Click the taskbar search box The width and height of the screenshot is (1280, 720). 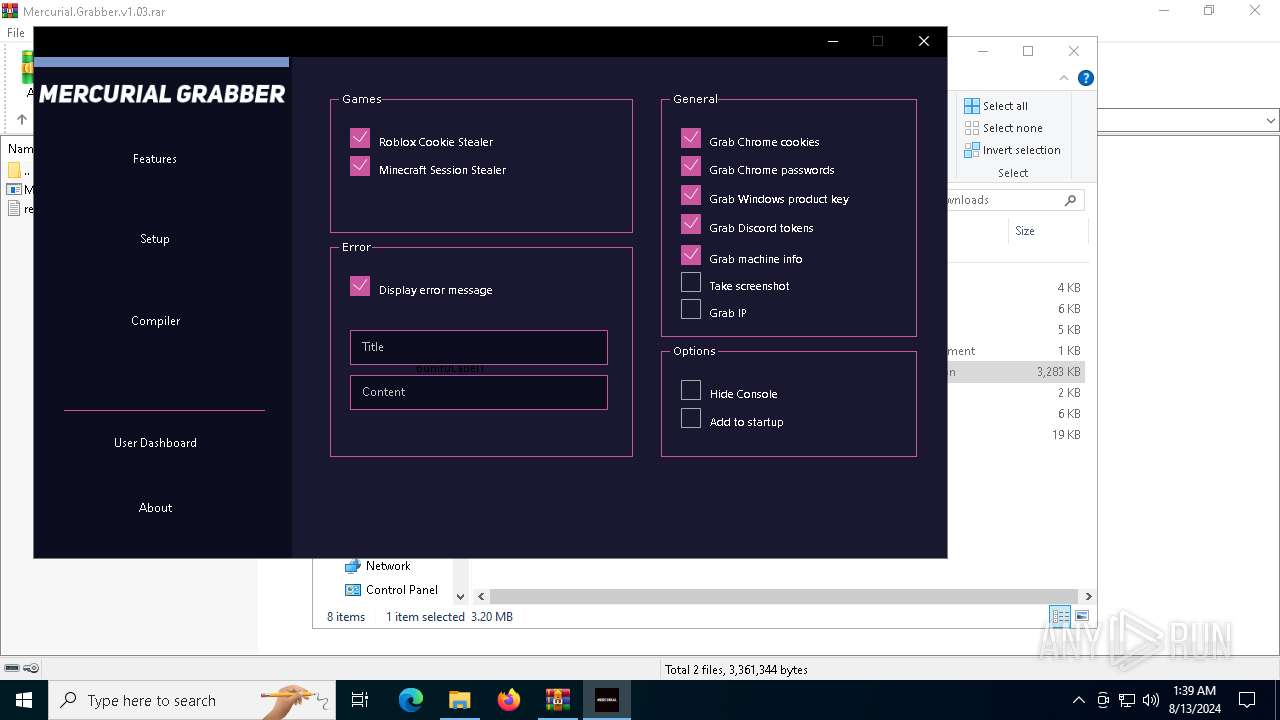click(x=190, y=700)
